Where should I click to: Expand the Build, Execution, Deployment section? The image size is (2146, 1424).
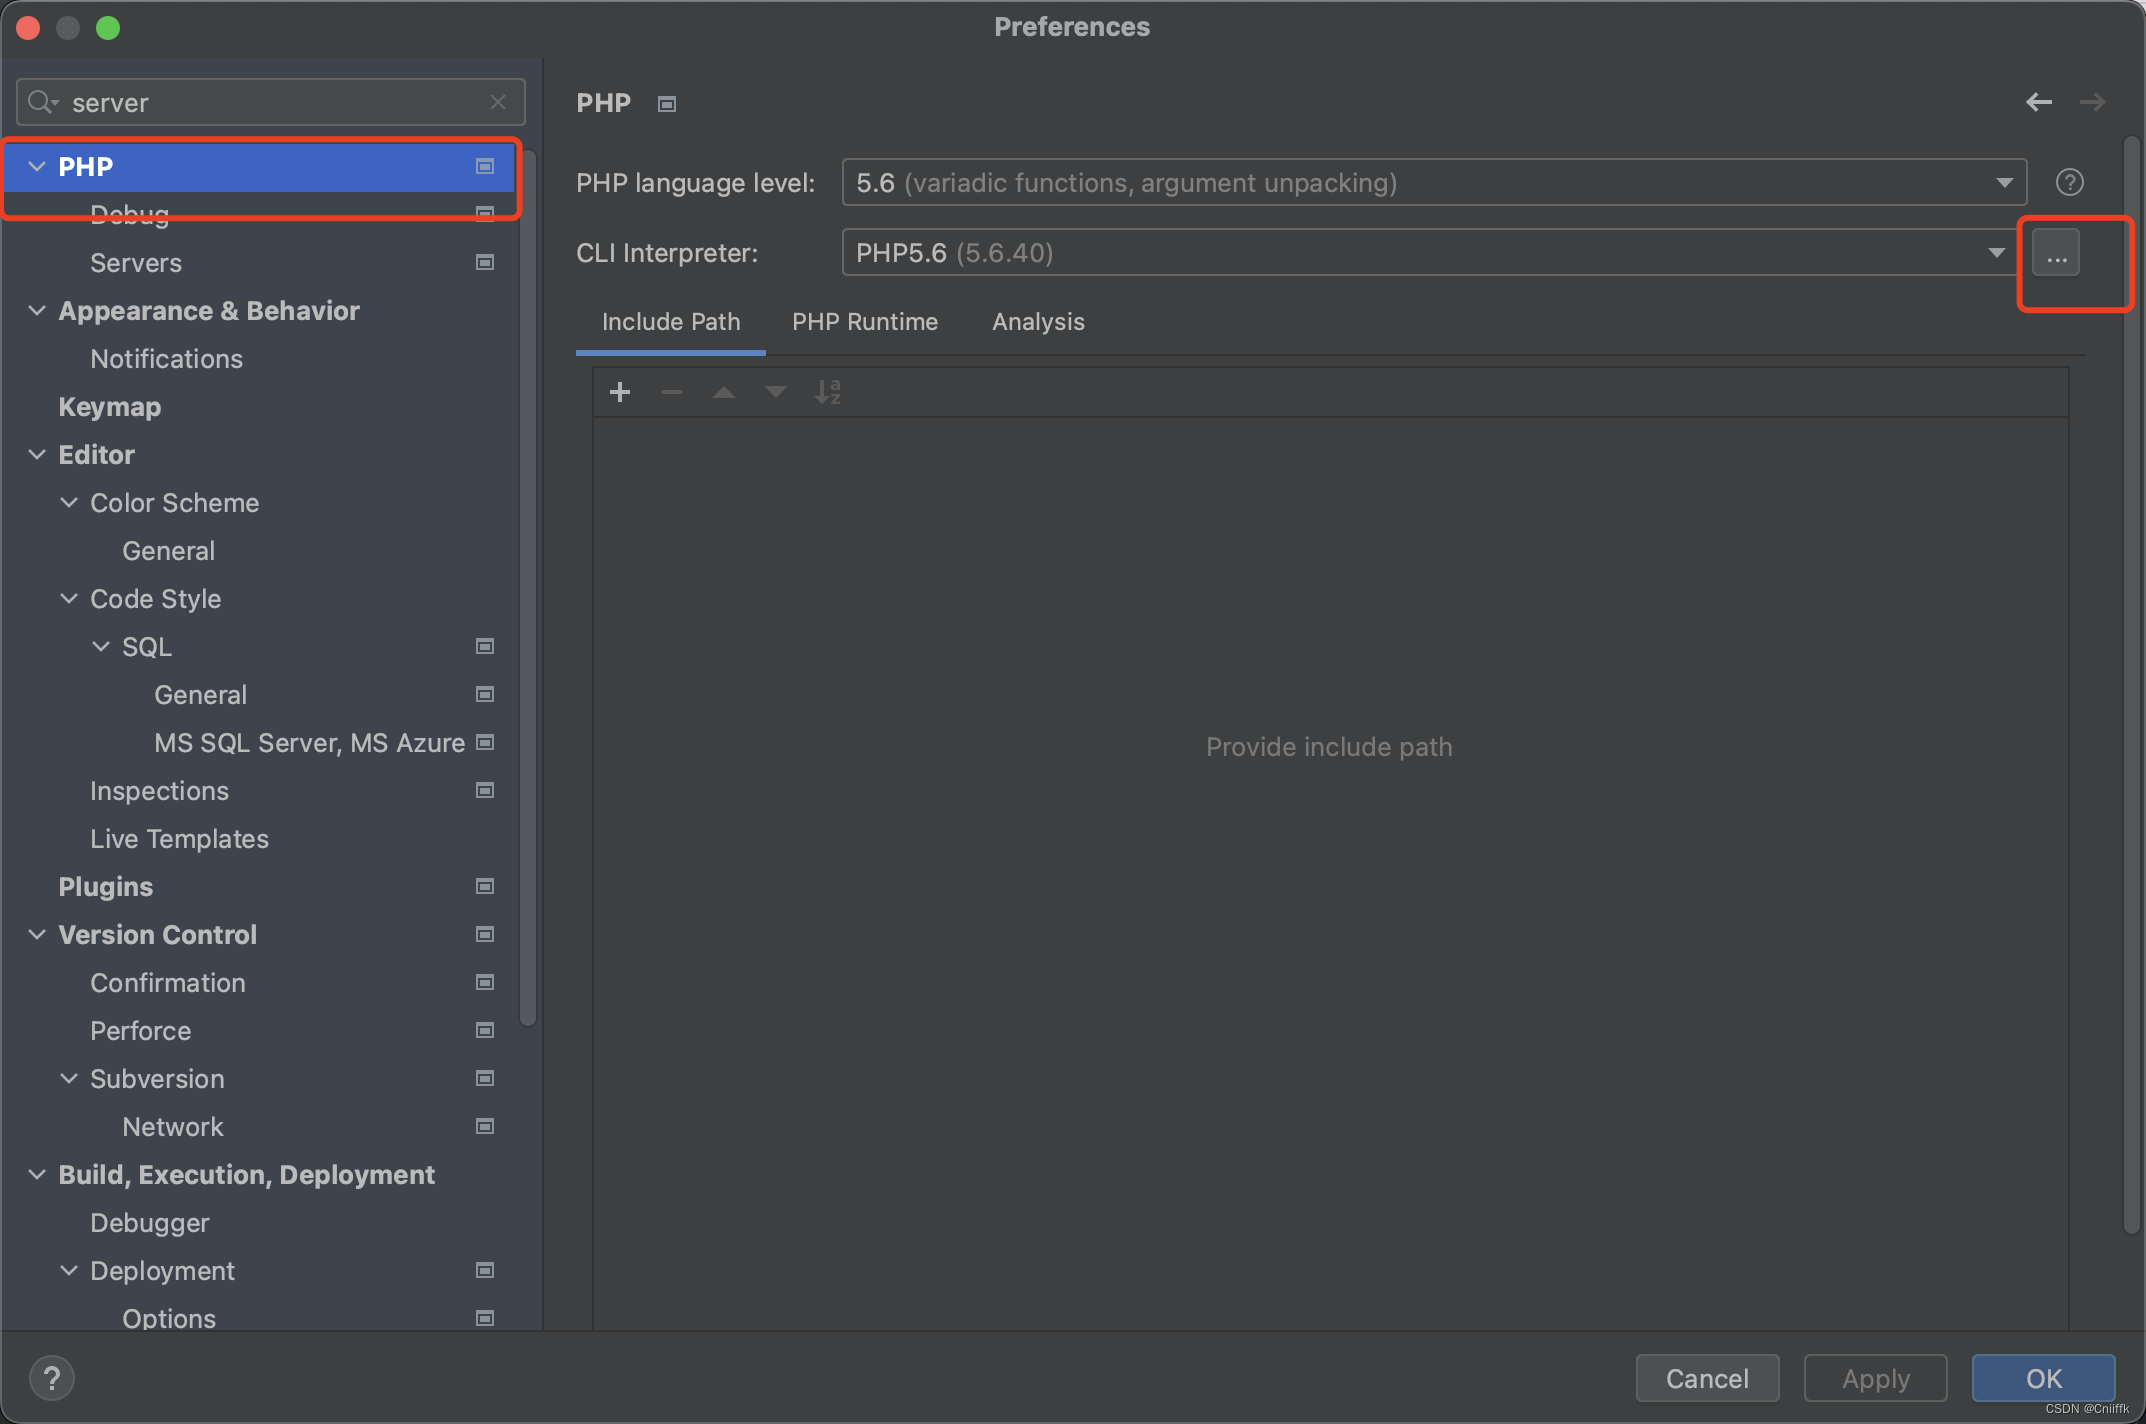pos(35,1173)
